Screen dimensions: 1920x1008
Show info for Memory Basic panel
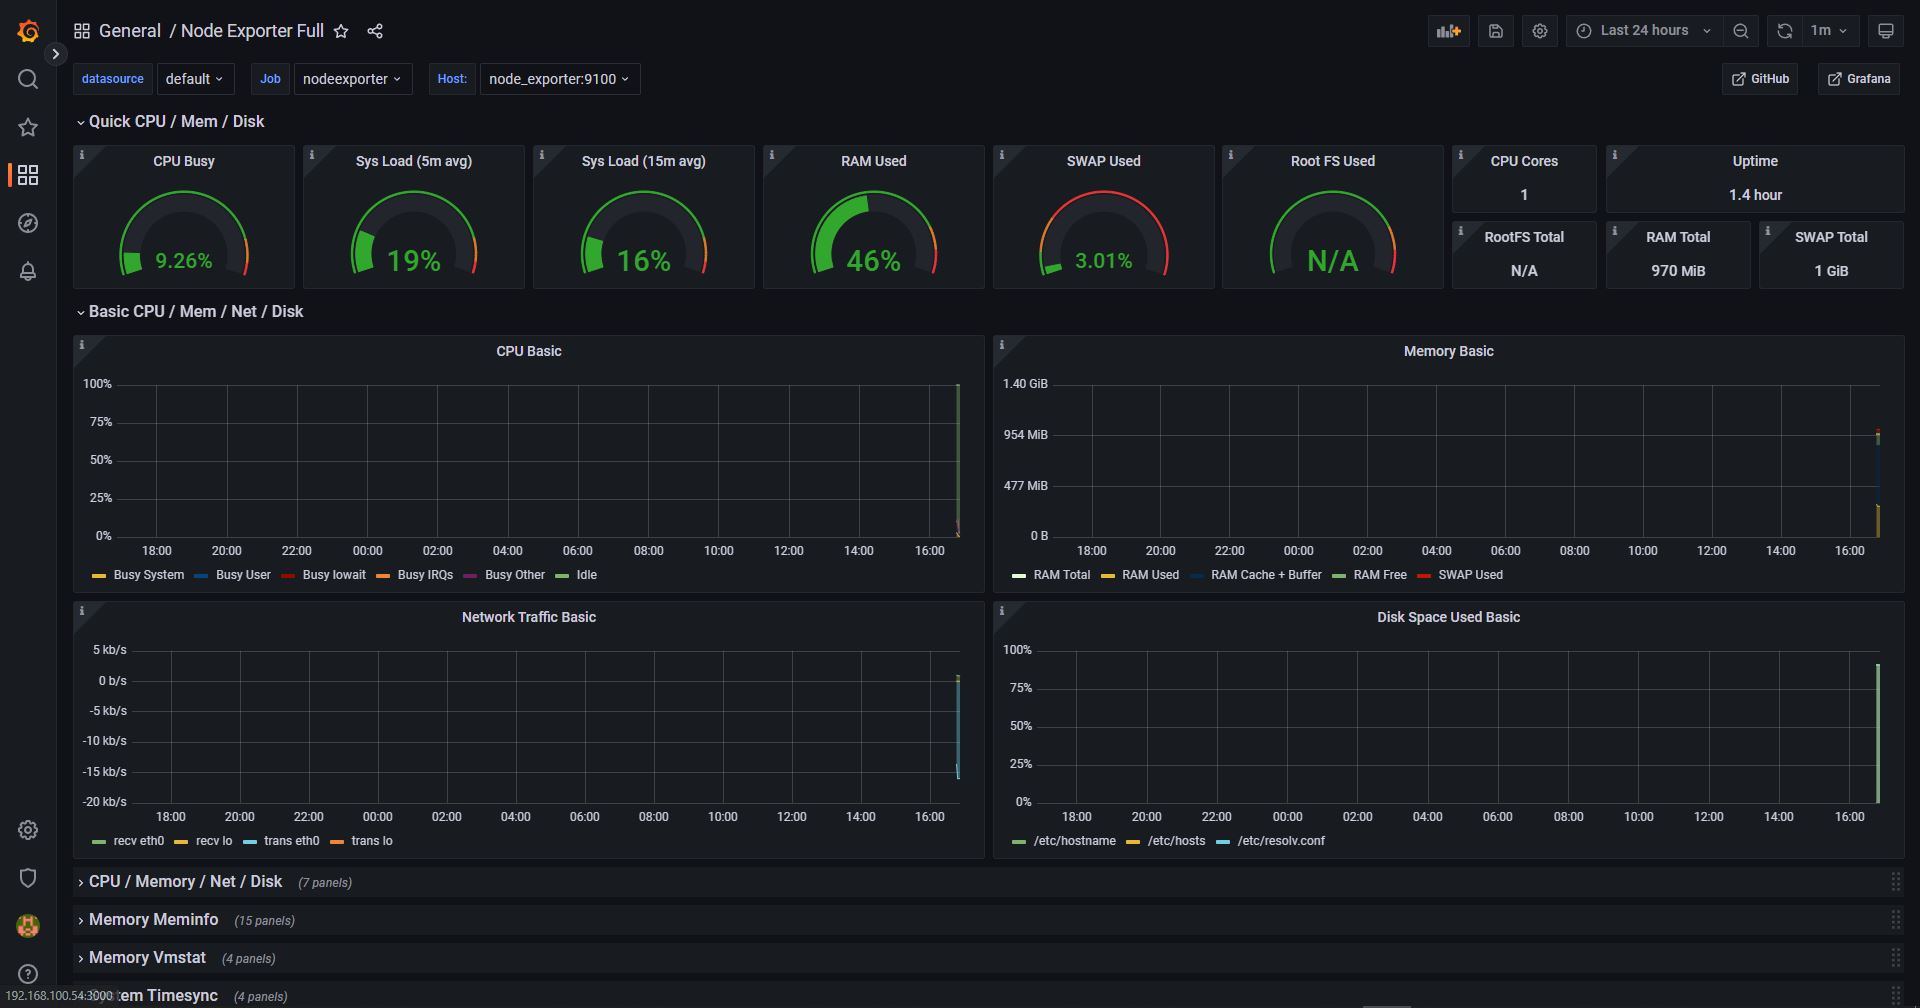[1002, 345]
